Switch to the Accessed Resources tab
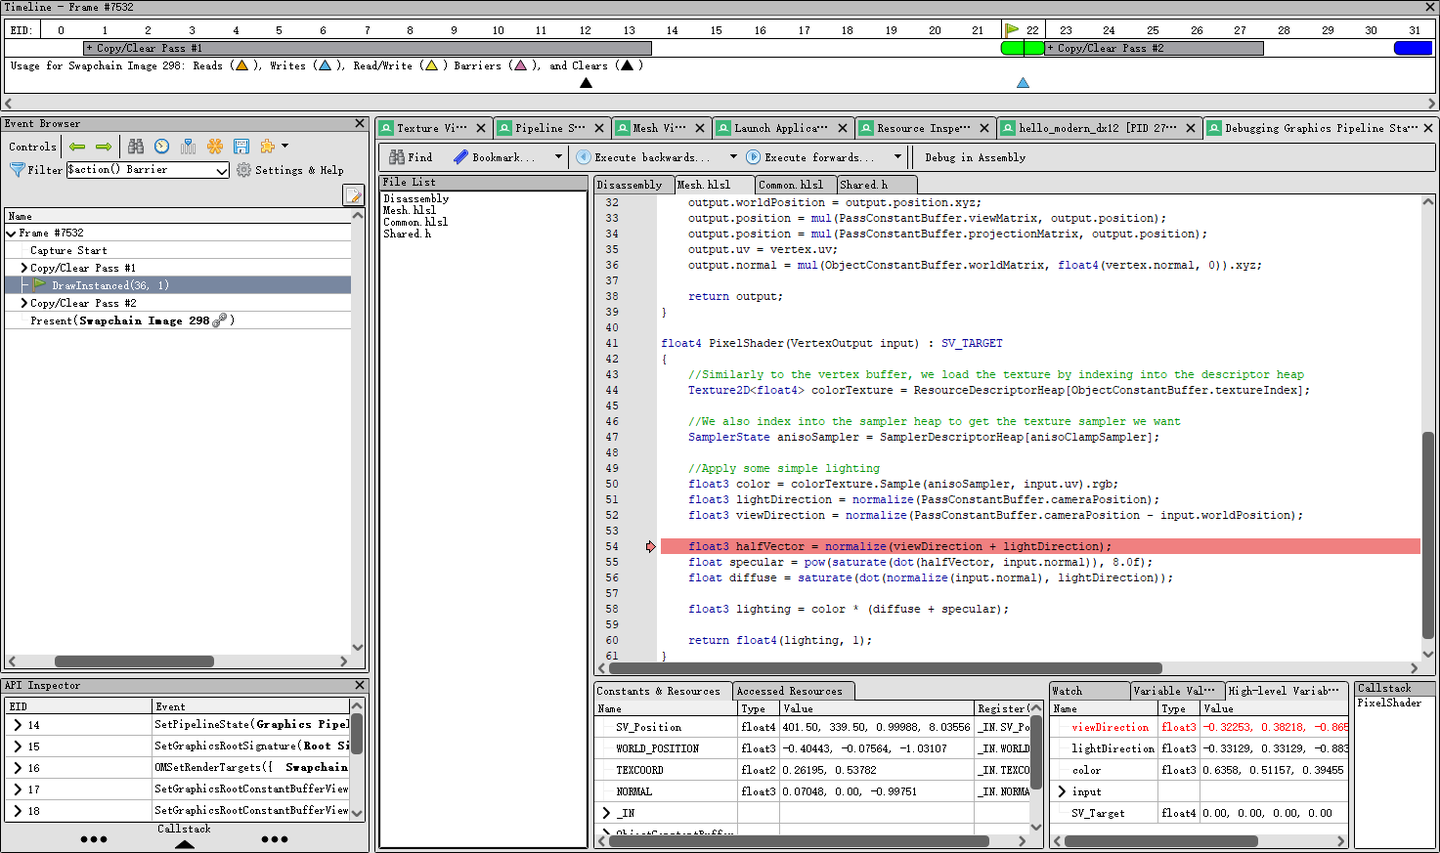Screen dimensions: 1440x853 [789, 691]
